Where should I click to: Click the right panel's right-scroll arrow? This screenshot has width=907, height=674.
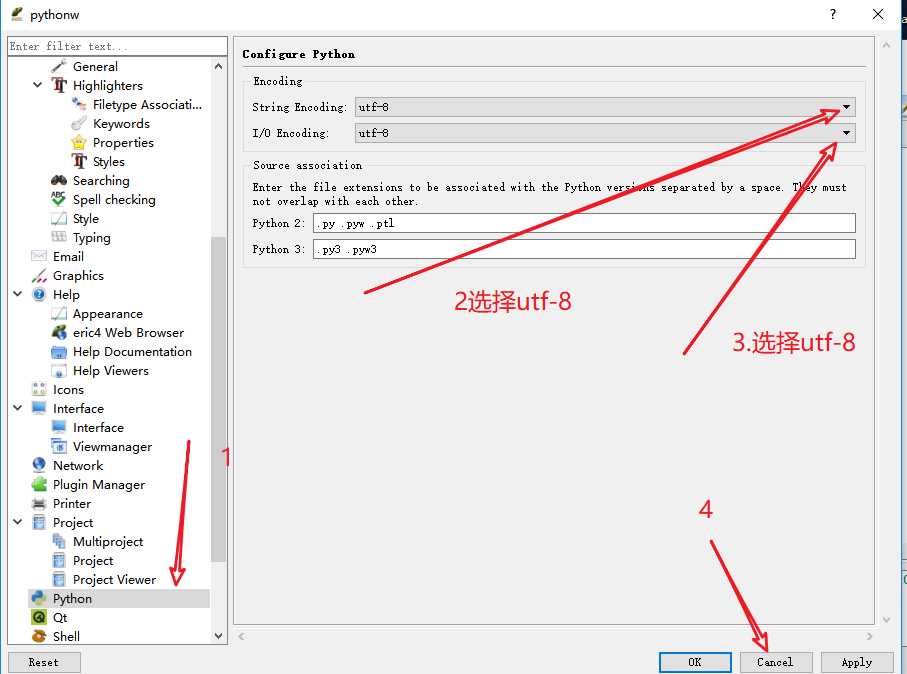(869, 636)
